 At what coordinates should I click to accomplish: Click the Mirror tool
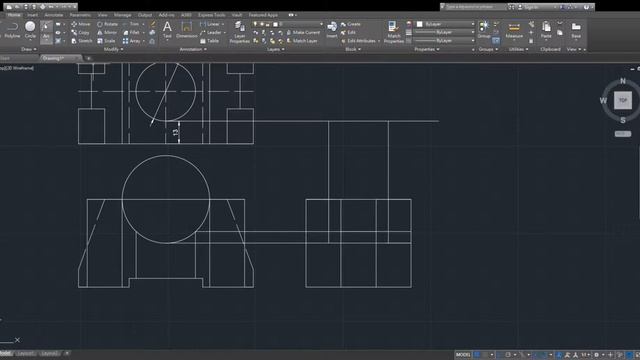107,33
